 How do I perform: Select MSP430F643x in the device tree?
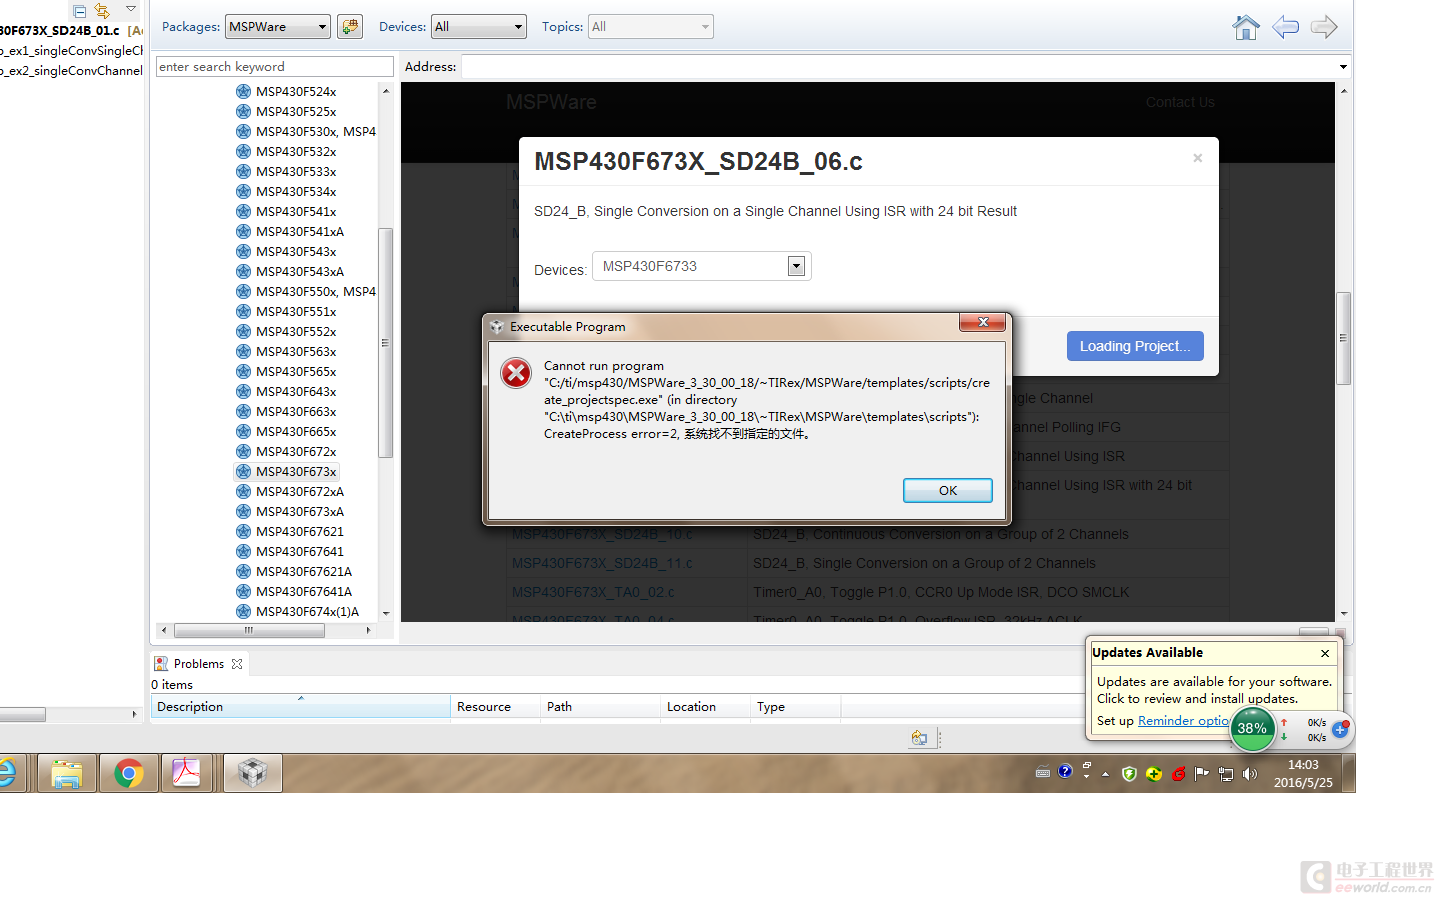[x=296, y=391]
